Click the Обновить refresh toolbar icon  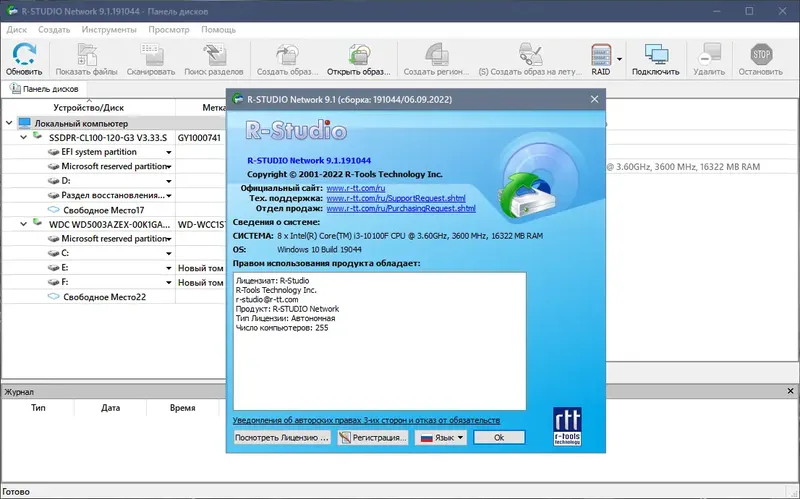click(x=24, y=54)
